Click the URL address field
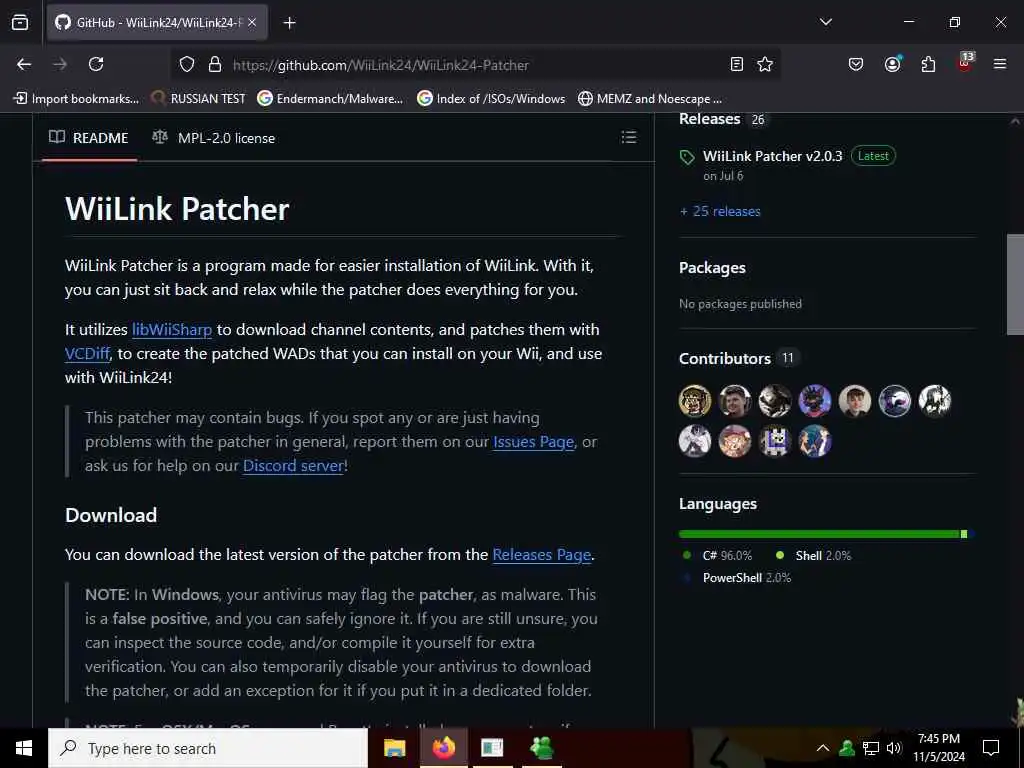The image size is (1024, 768). click(477, 65)
